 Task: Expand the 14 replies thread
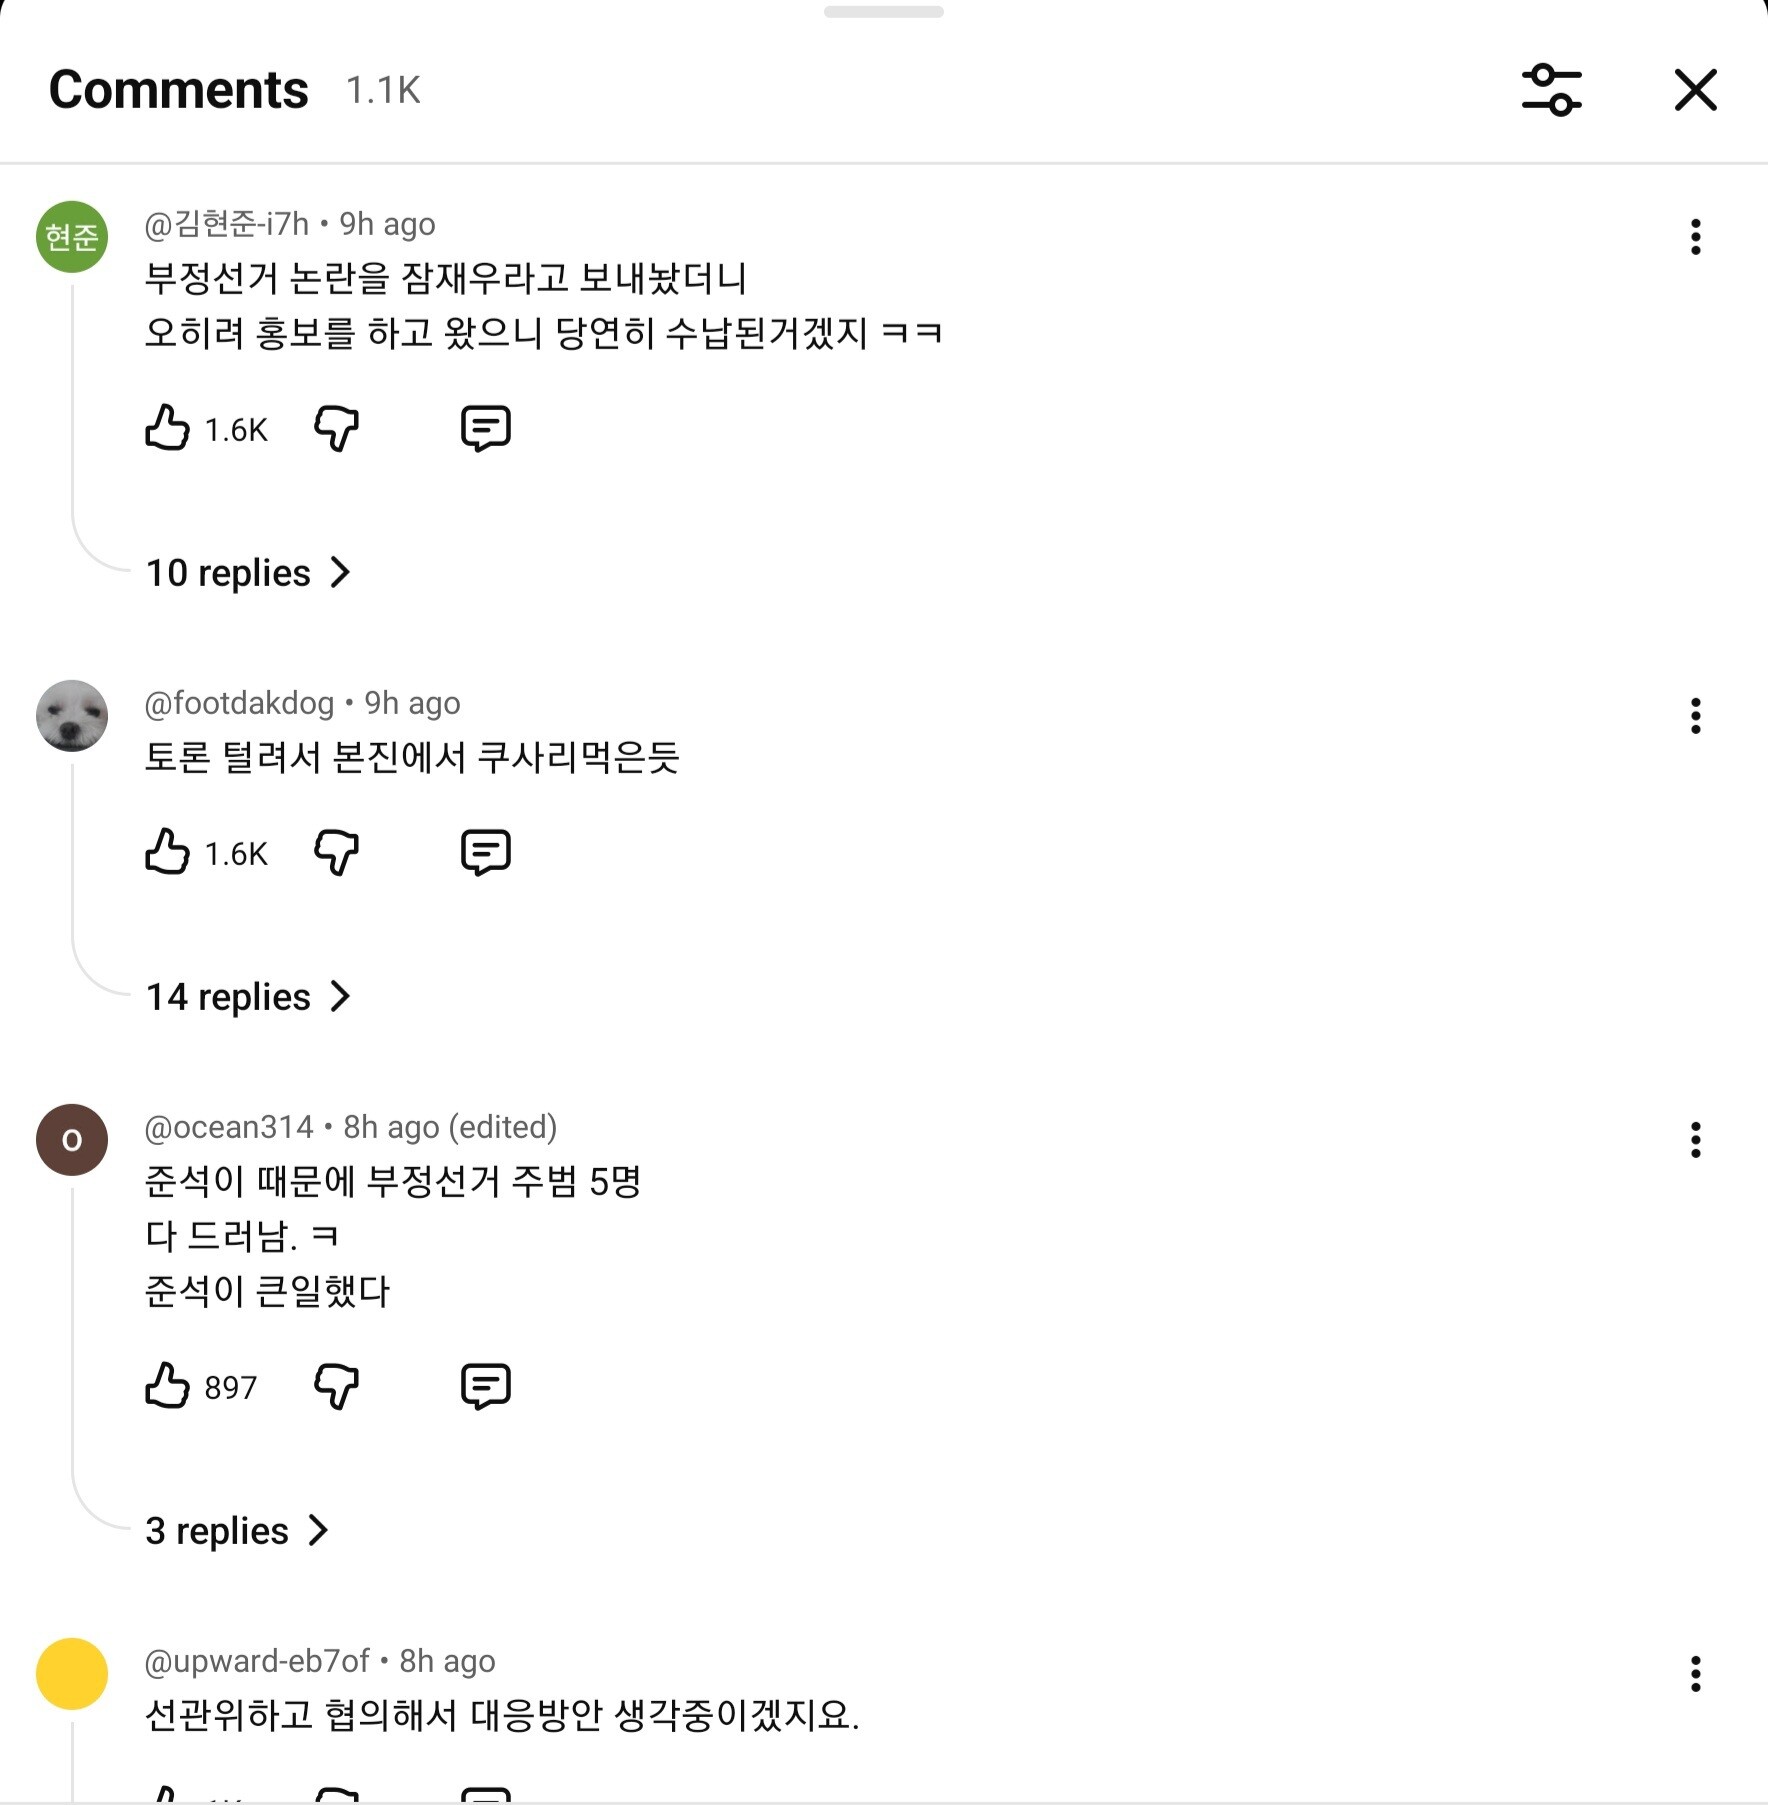(x=247, y=997)
